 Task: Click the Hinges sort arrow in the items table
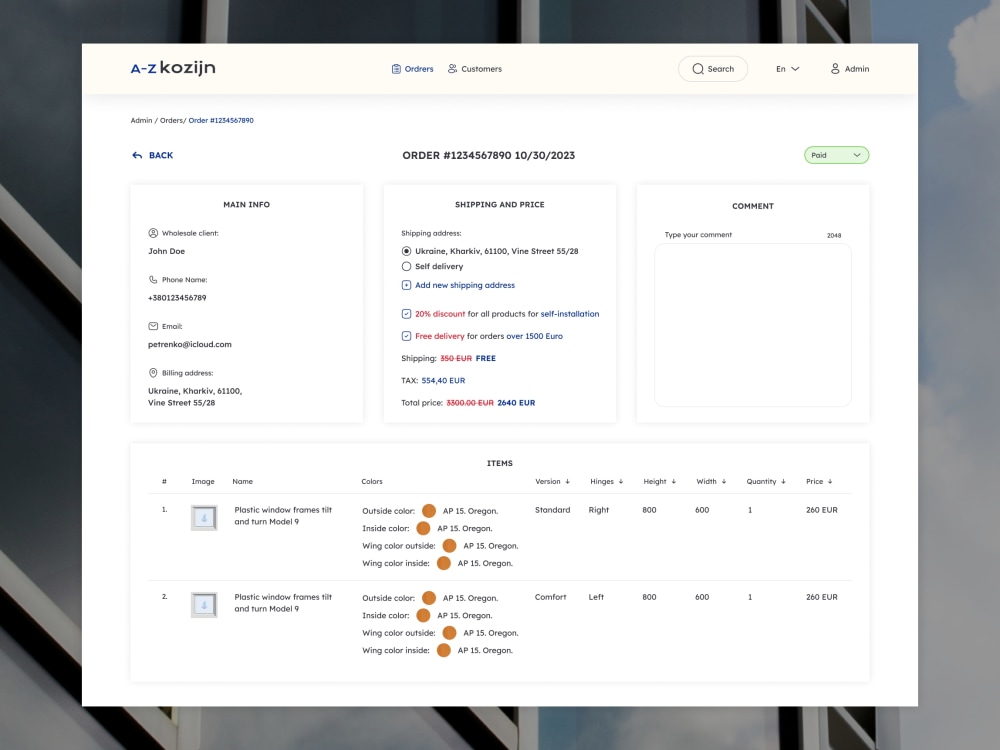pyautogui.click(x=622, y=481)
